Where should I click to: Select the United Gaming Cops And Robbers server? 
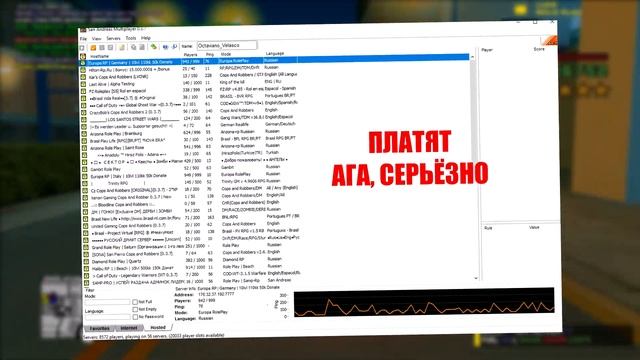click(129, 226)
